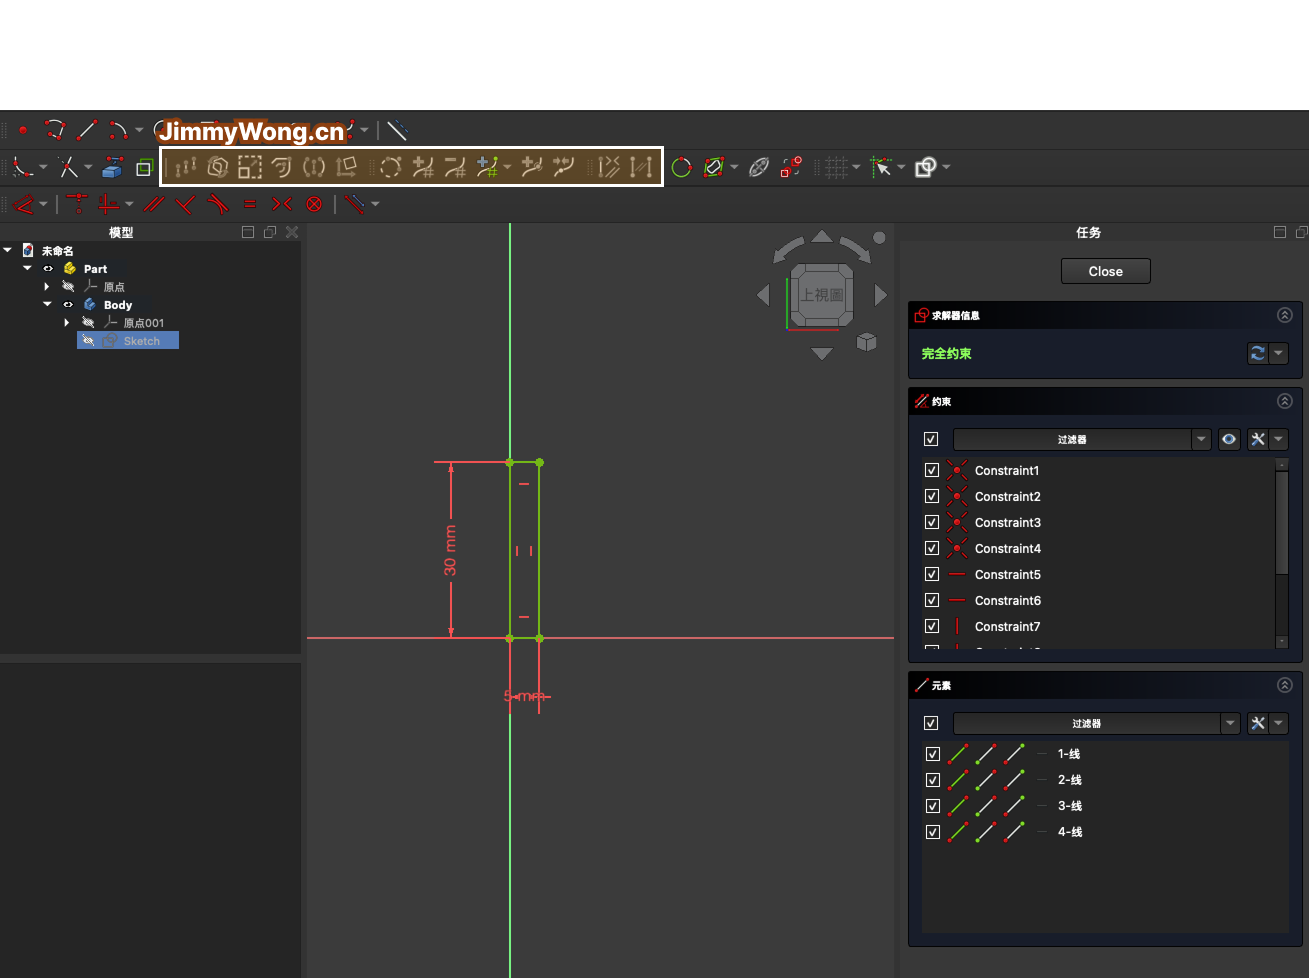Apply the symmetric constraint tool
Image resolution: width=1309 pixels, height=978 pixels.
(x=282, y=204)
